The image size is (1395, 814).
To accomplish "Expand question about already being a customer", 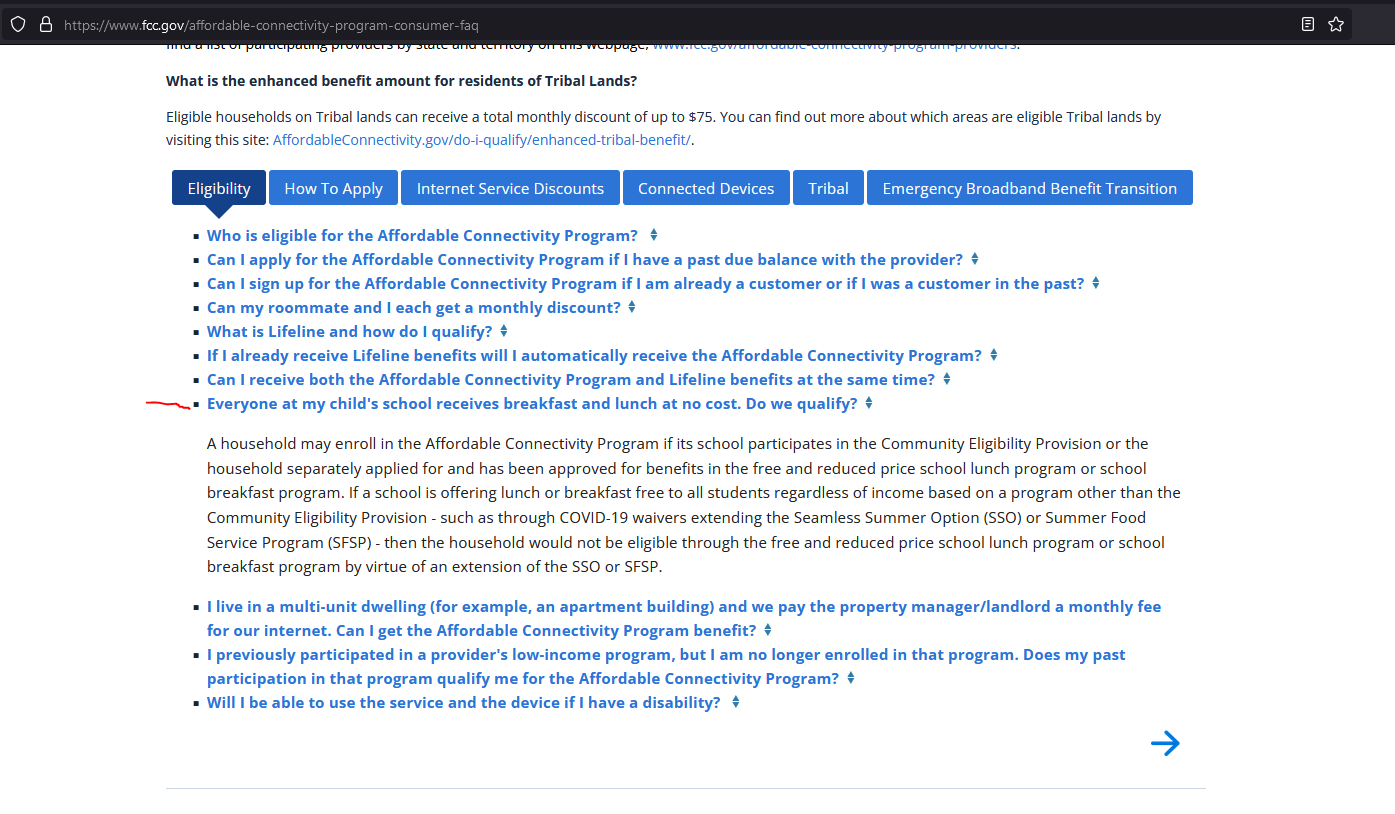I will (645, 284).
